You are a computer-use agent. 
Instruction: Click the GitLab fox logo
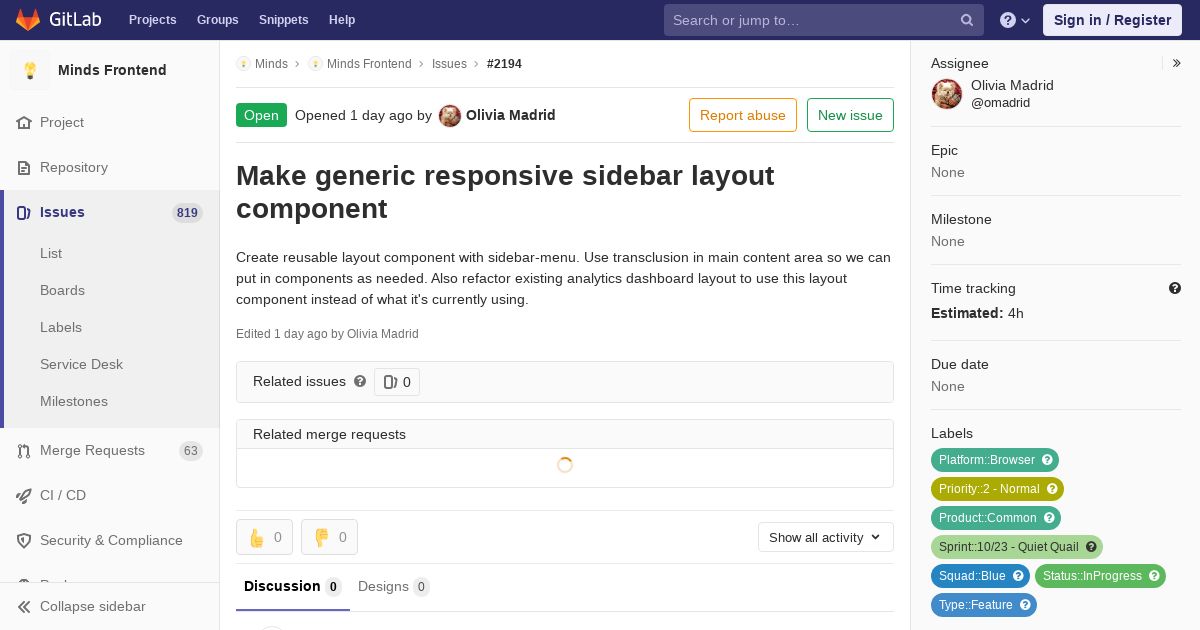click(28, 19)
